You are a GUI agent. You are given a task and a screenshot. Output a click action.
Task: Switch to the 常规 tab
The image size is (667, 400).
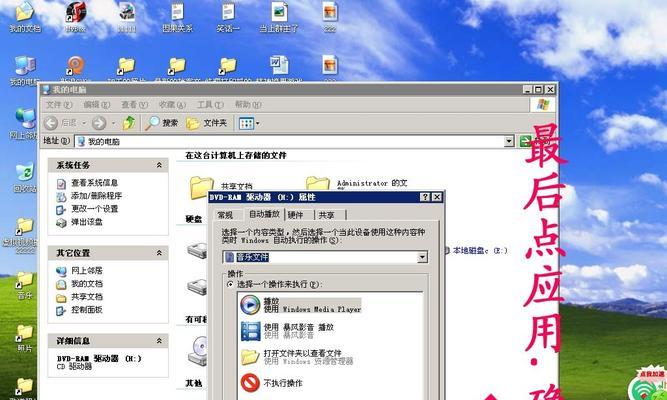tap(225, 215)
